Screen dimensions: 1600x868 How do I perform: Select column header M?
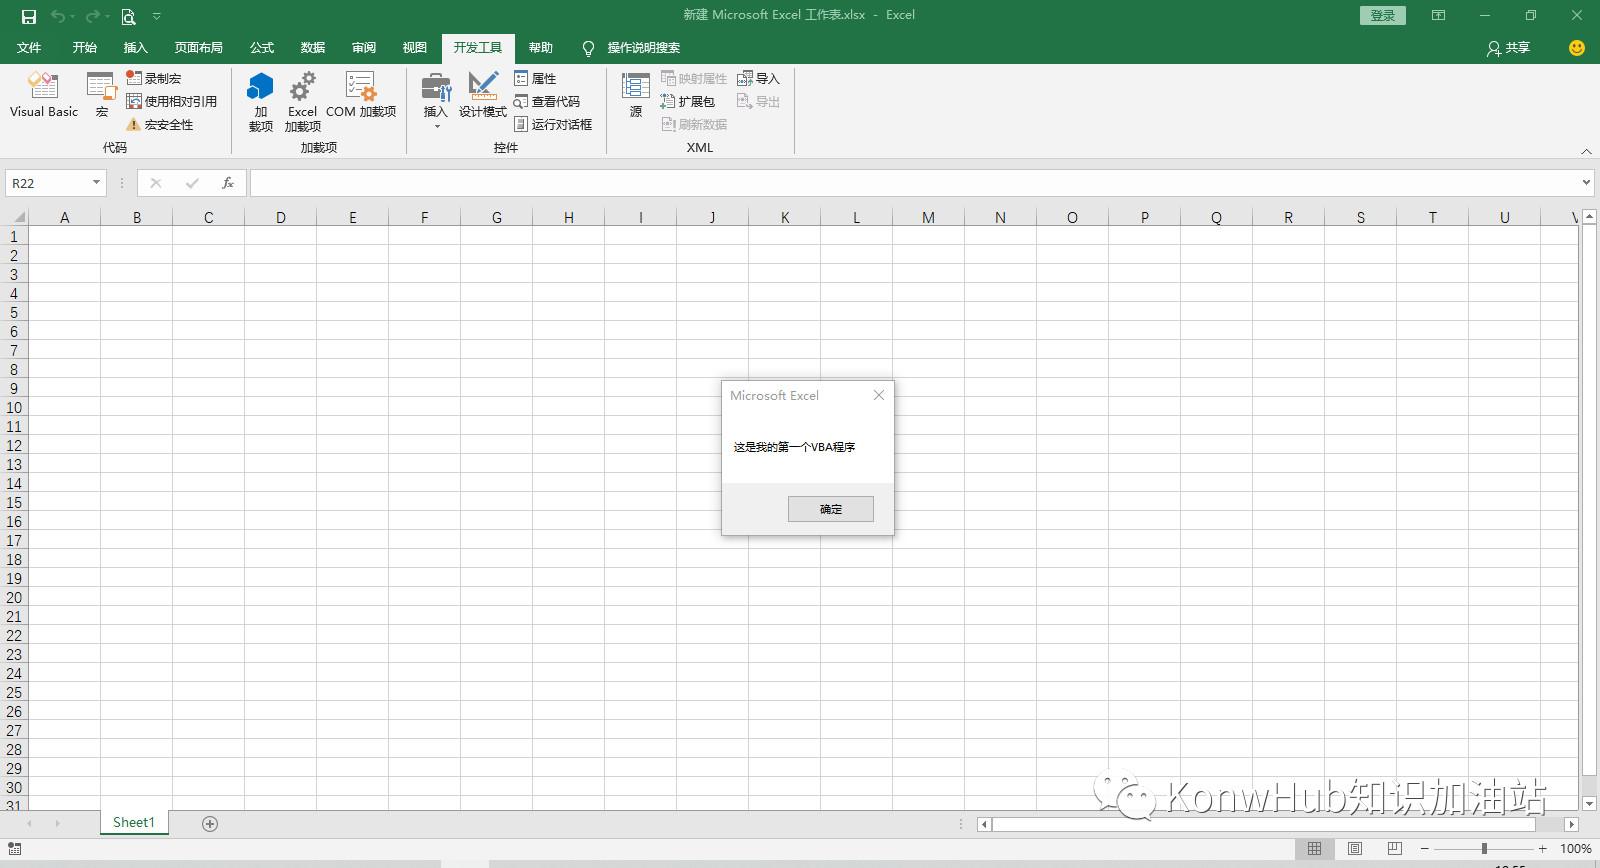tap(928, 217)
